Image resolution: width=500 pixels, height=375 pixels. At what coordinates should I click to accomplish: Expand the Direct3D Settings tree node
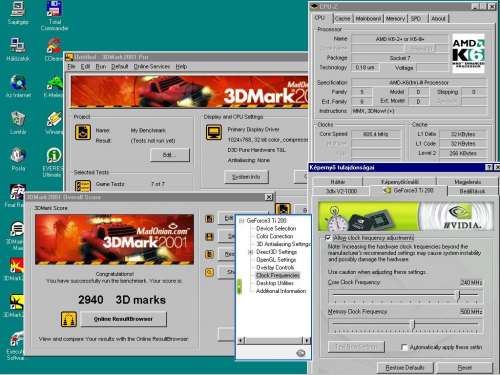250,252
